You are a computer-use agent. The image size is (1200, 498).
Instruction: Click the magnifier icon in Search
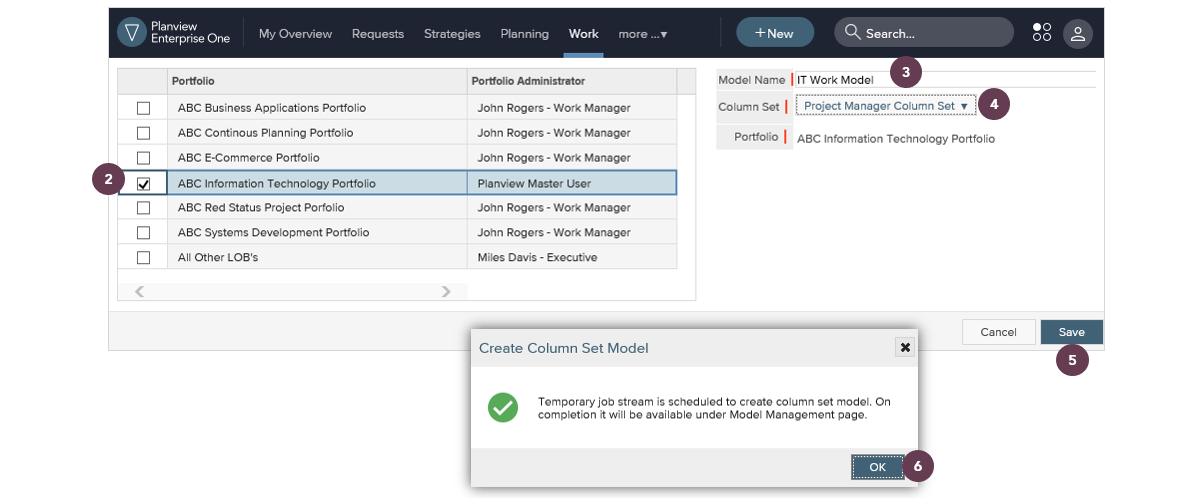click(x=853, y=33)
